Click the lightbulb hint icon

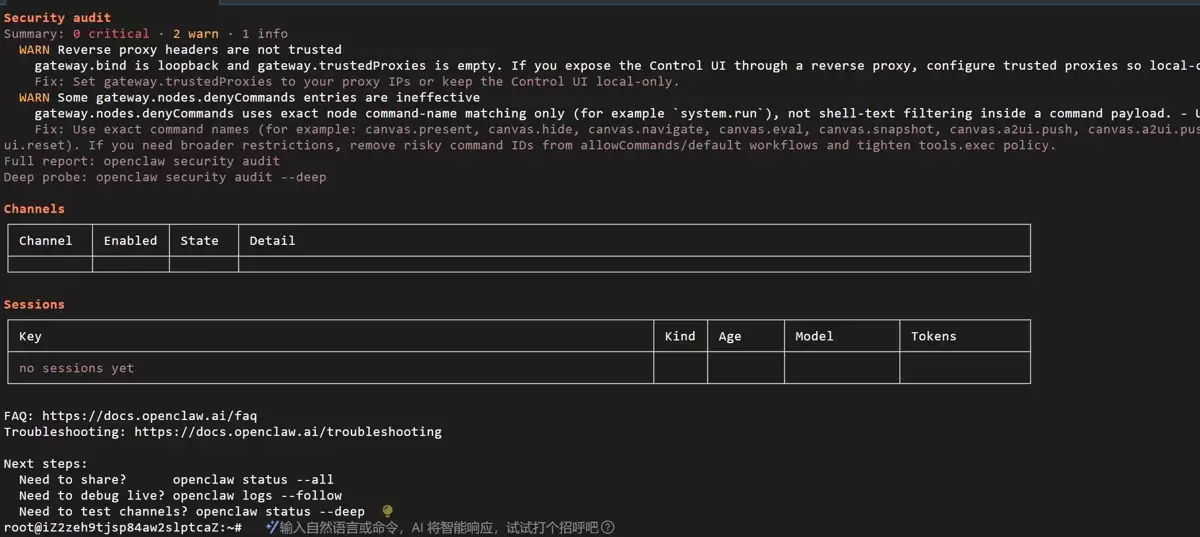pos(388,511)
